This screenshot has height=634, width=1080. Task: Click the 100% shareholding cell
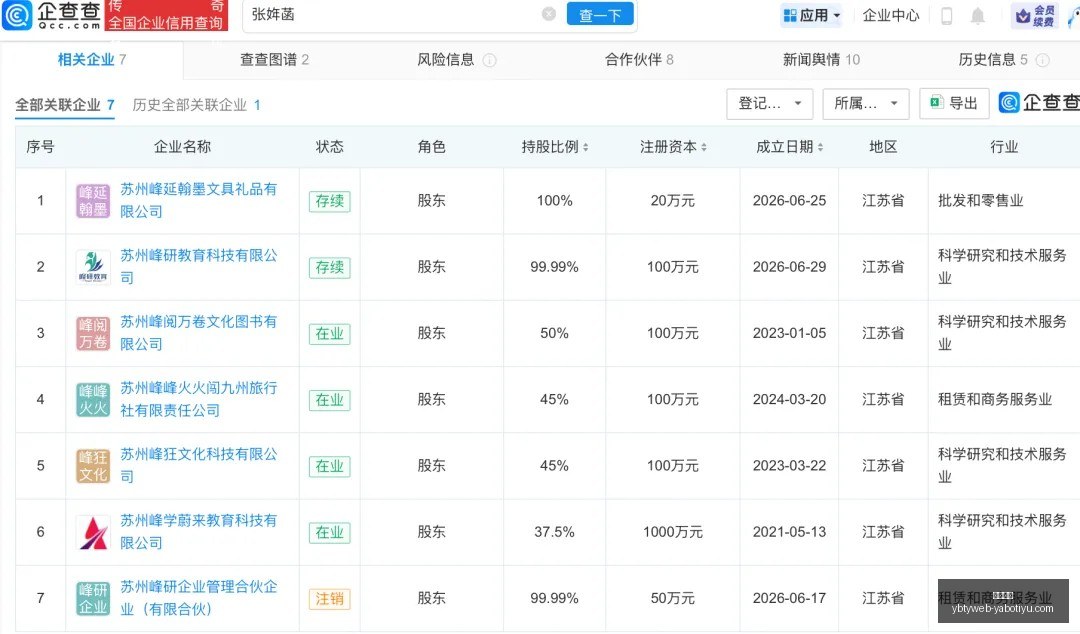pos(554,201)
